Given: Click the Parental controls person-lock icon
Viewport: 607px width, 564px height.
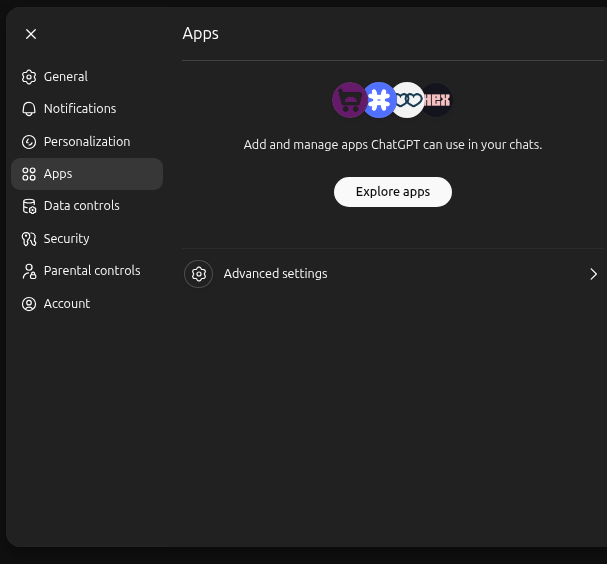Looking at the screenshot, I should [x=29, y=271].
